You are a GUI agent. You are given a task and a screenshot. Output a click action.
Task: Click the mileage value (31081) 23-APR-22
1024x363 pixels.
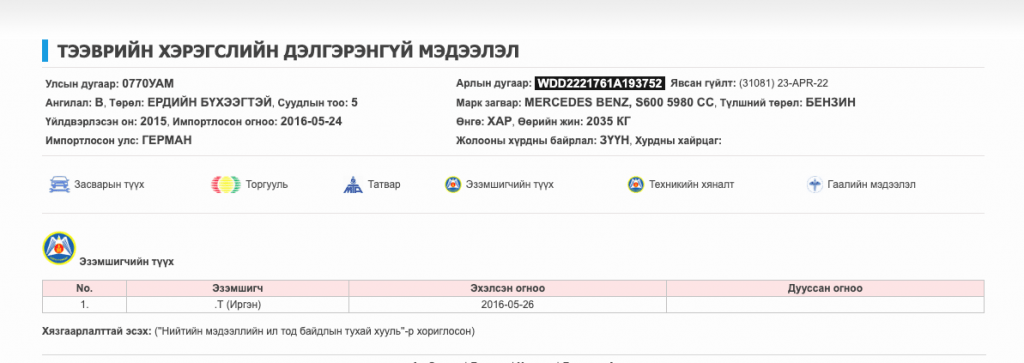pos(784,84)
